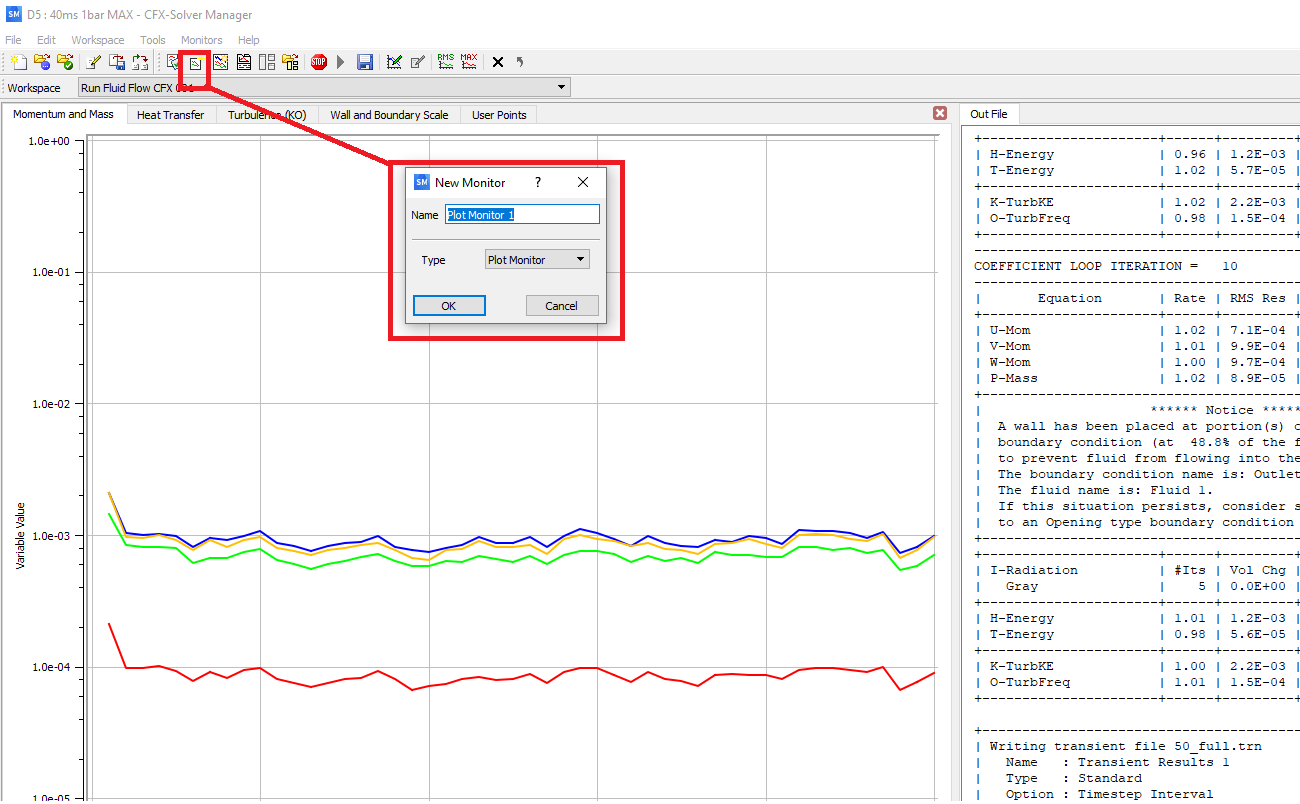Expand the Workspace run selector combo box
Viewport: 1300px width, 804px height.
[562, 86]
